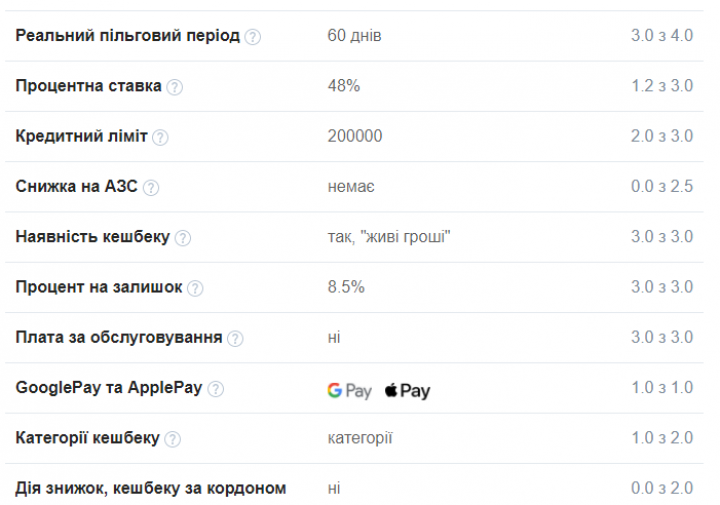Click the Реальний пільговий період label
This screenshot has height=505, width=720.
[128, 36]
